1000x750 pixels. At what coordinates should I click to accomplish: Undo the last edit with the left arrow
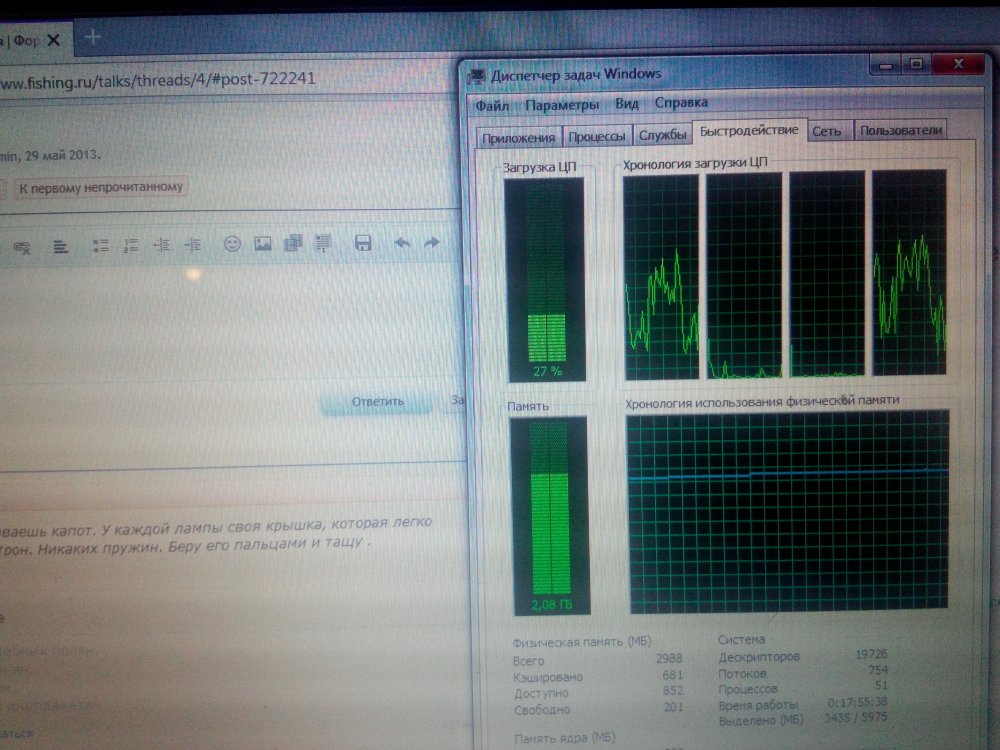(402, 243)
